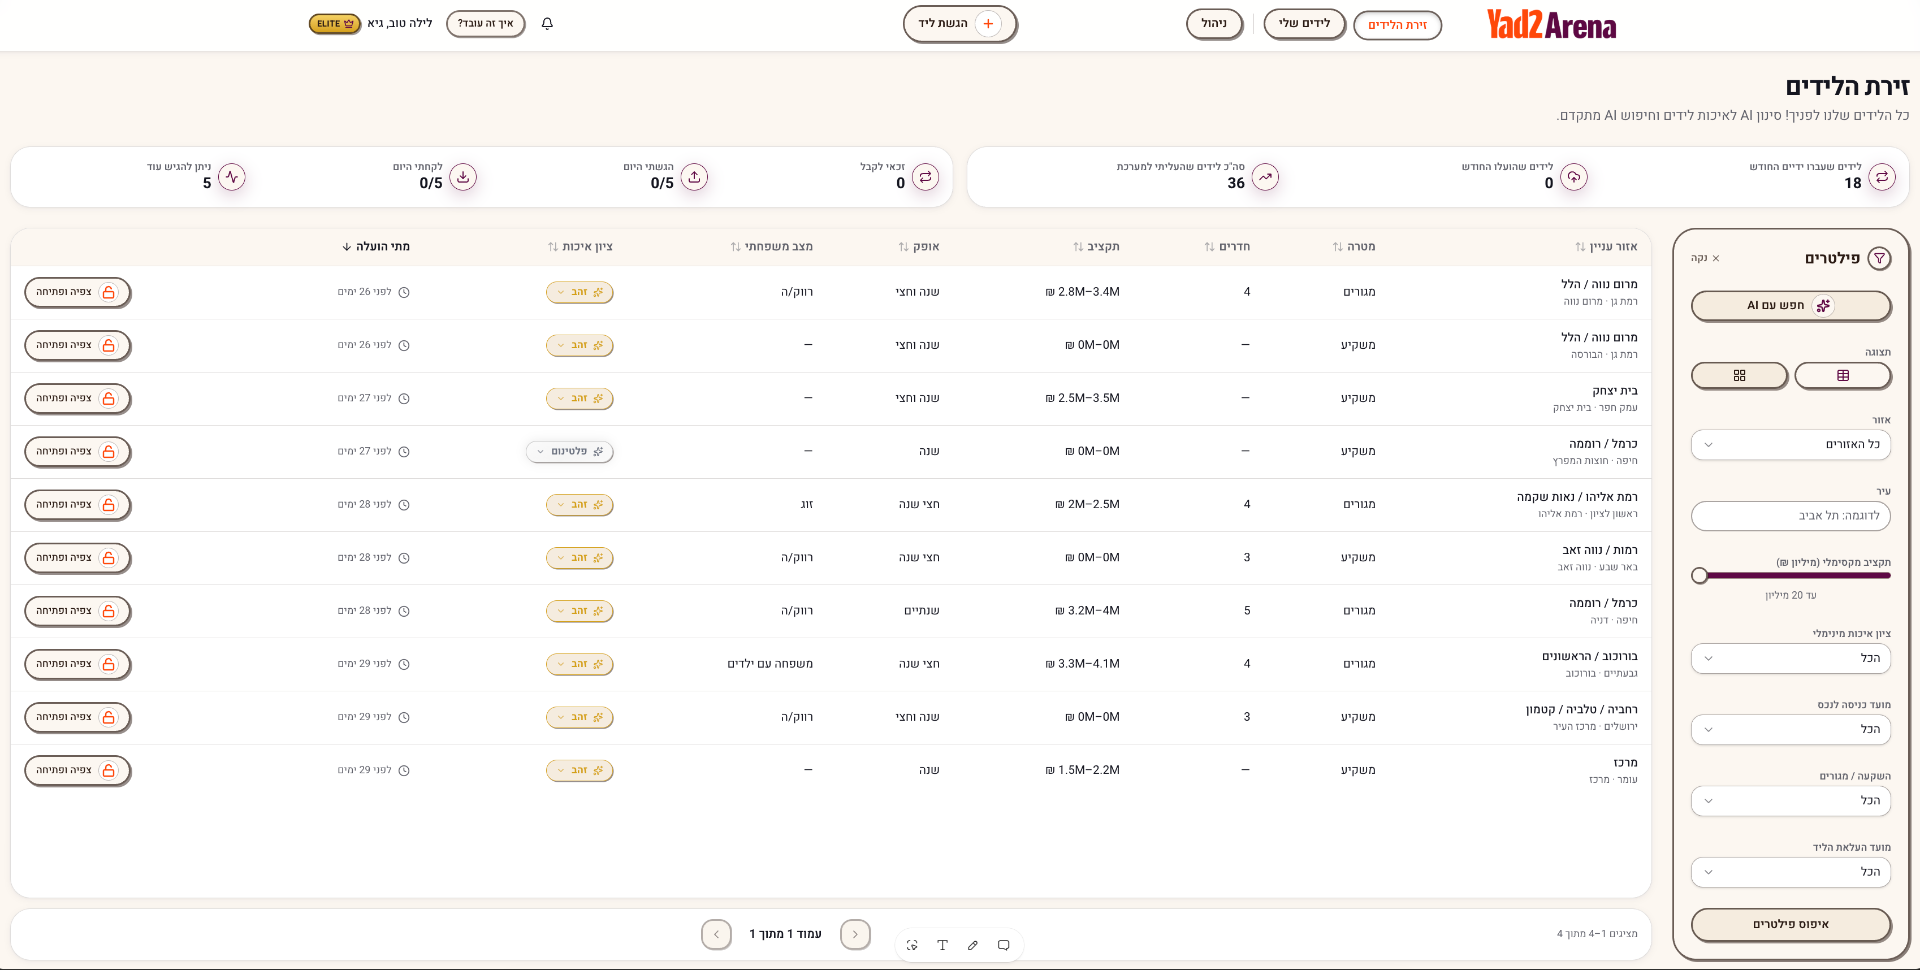Open the מועד כניסה לנכס dropdown
Viewport: 1920px width, 970px height.
(x=1790, y=730)
